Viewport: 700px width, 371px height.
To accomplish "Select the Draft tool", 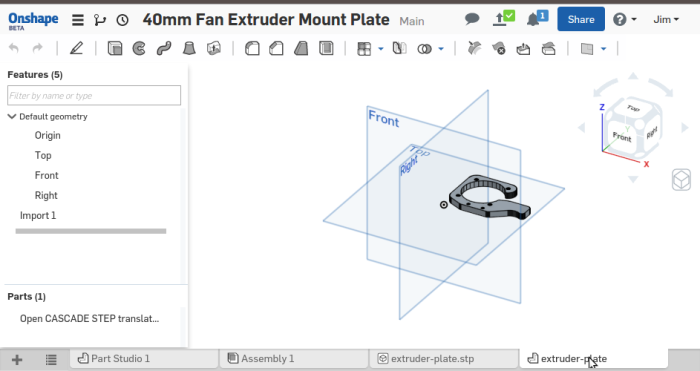I will tap(301, 48).
